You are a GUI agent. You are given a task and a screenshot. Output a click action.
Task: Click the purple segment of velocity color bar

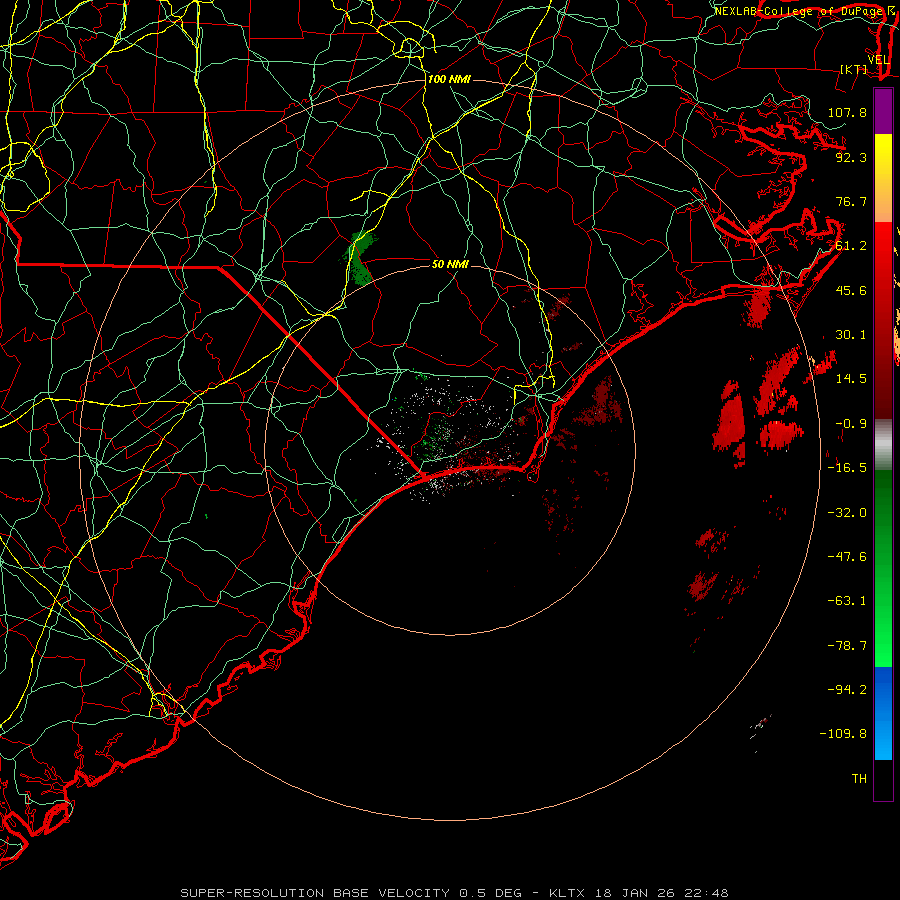883,111
